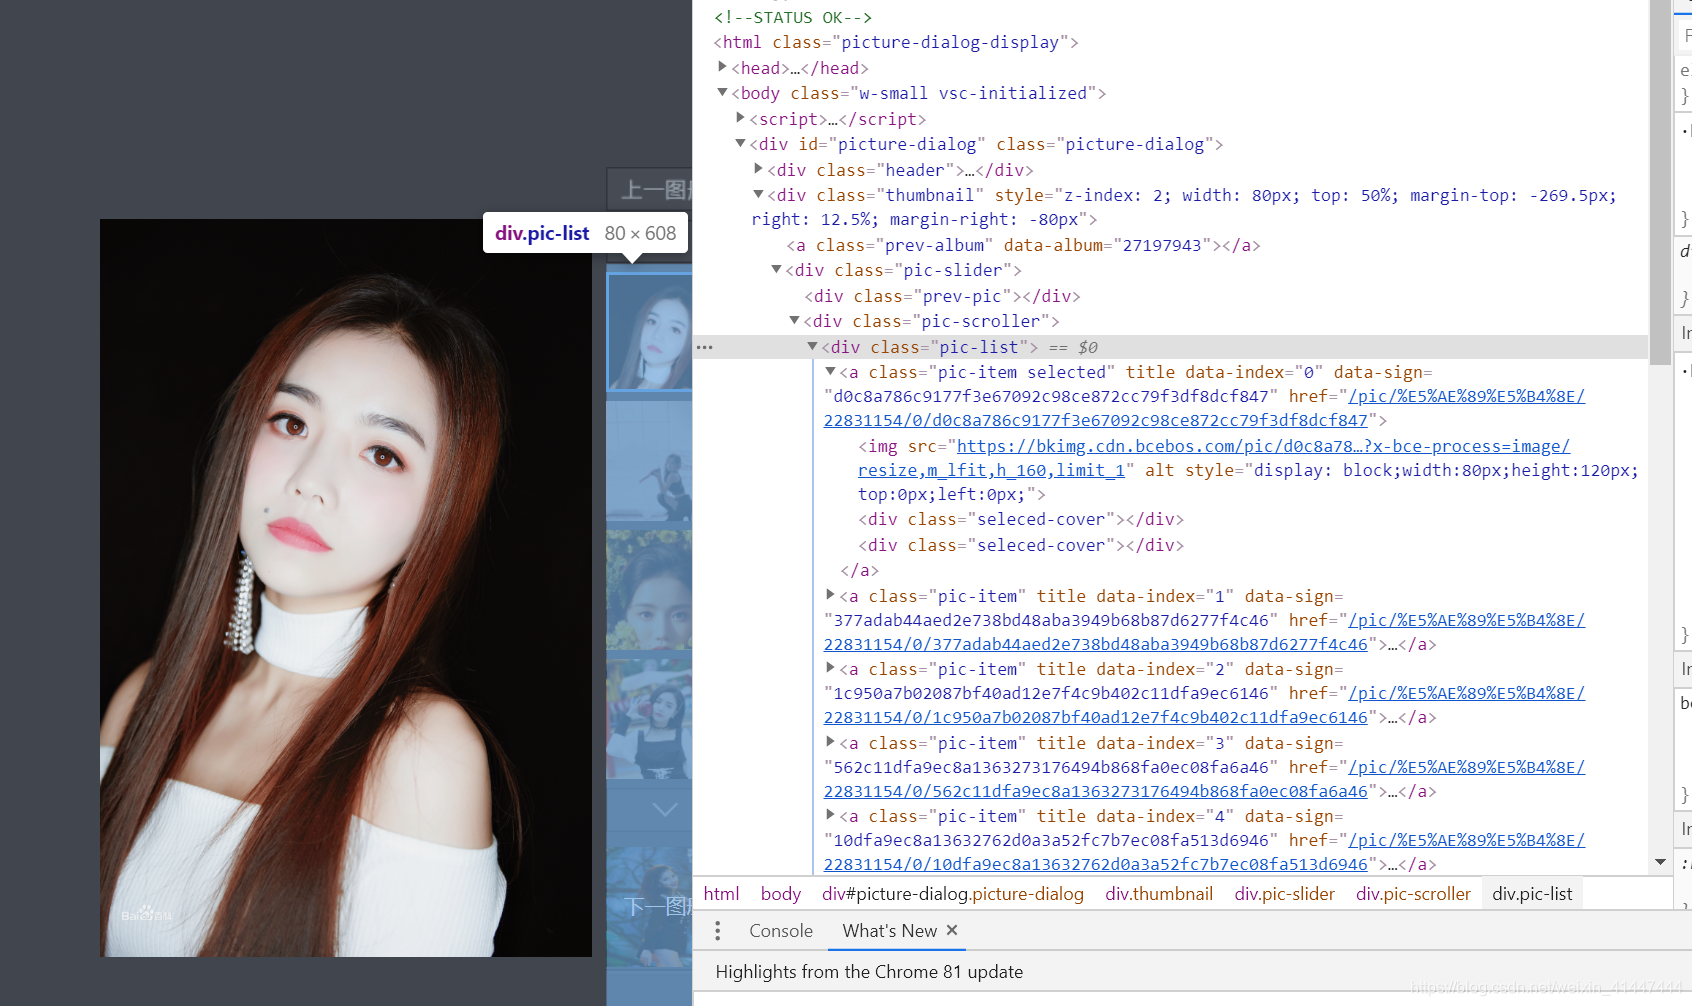The width and height of the screenshot is (1692, 1006).
Task: Open the 377adab44 pic href link
Action: (x=1204, y=632)
